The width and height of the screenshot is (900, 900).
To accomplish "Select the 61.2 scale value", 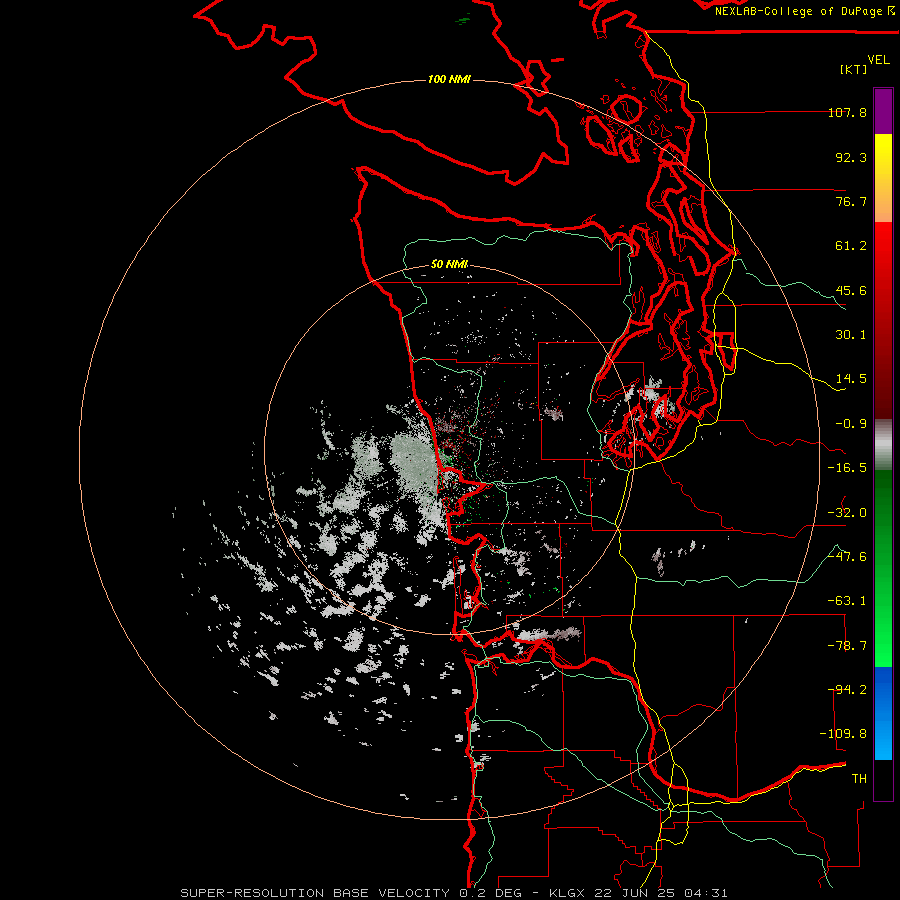I will tap(851, 246).
